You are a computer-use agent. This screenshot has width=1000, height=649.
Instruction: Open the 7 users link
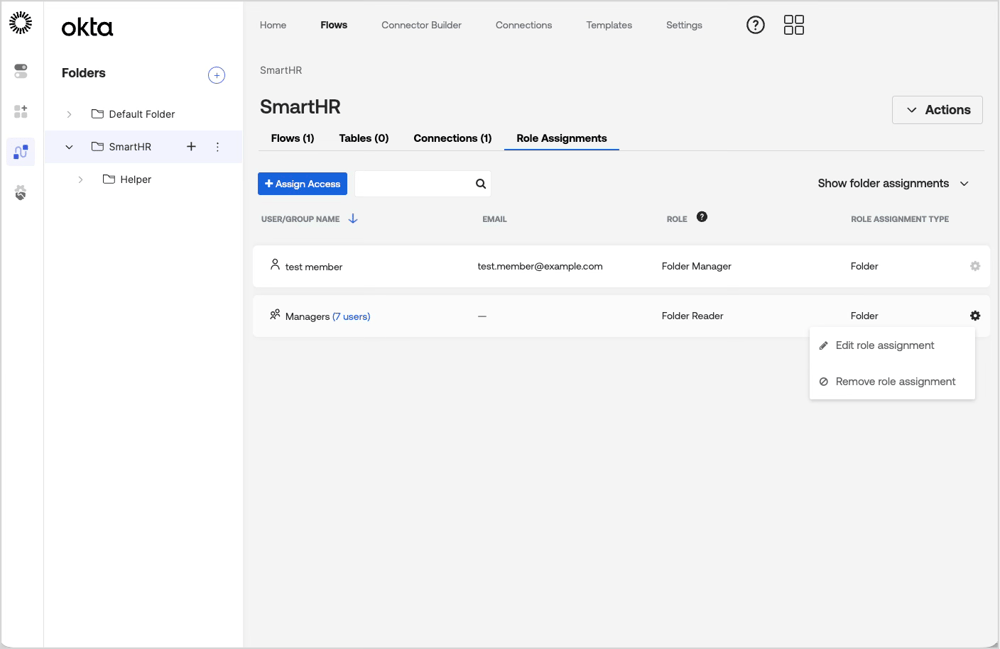pyautogui.click(x=351, y=316)
